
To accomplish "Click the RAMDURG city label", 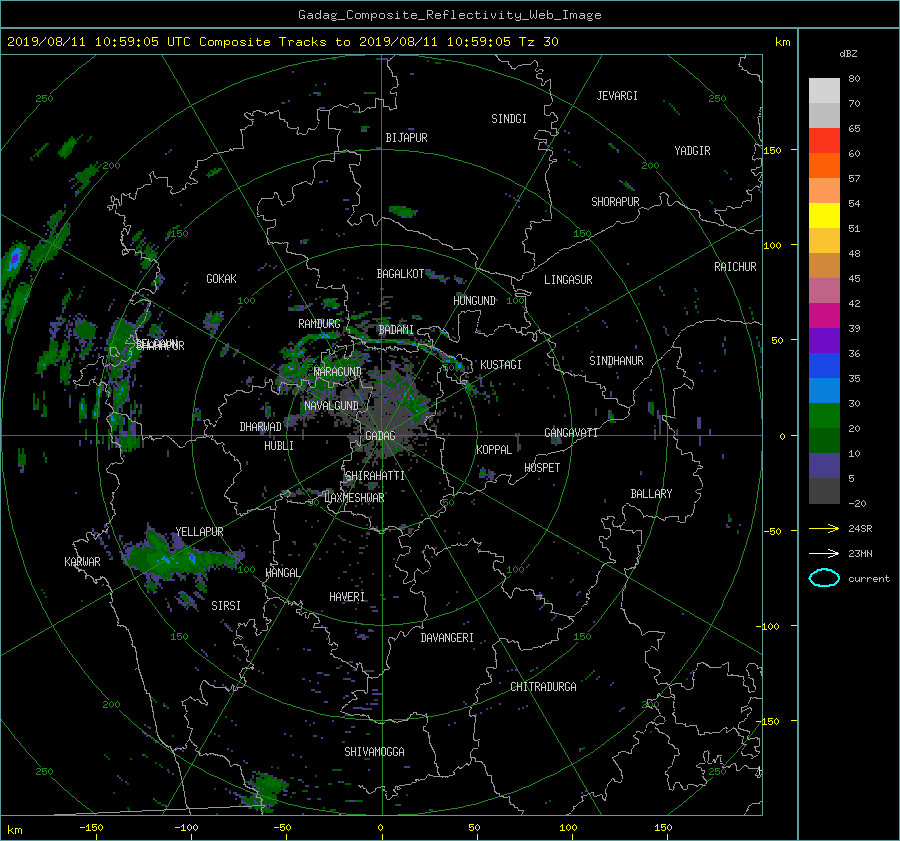I will coord(319,324).
